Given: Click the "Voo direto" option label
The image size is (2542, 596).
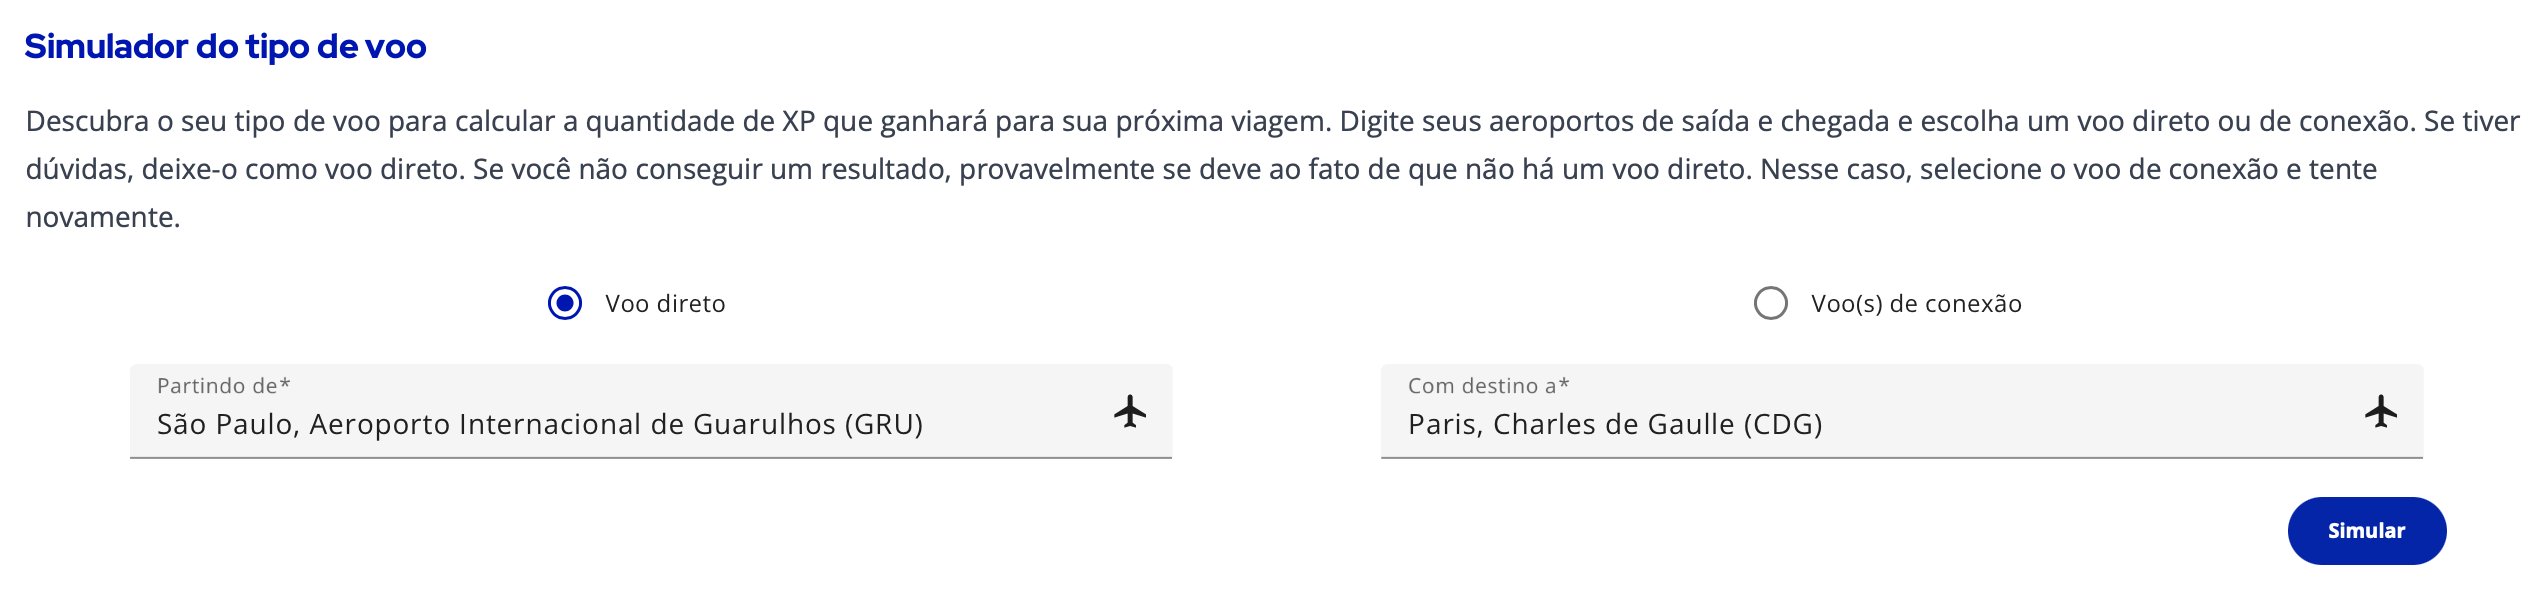Looking at the screenshot, I should pyautogui.click(x=665, y=304).
